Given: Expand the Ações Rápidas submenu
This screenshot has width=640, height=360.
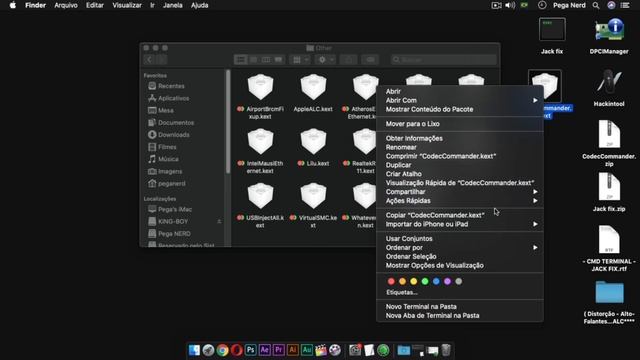Looking at the screenshot, I should click(x=460, y=201).
